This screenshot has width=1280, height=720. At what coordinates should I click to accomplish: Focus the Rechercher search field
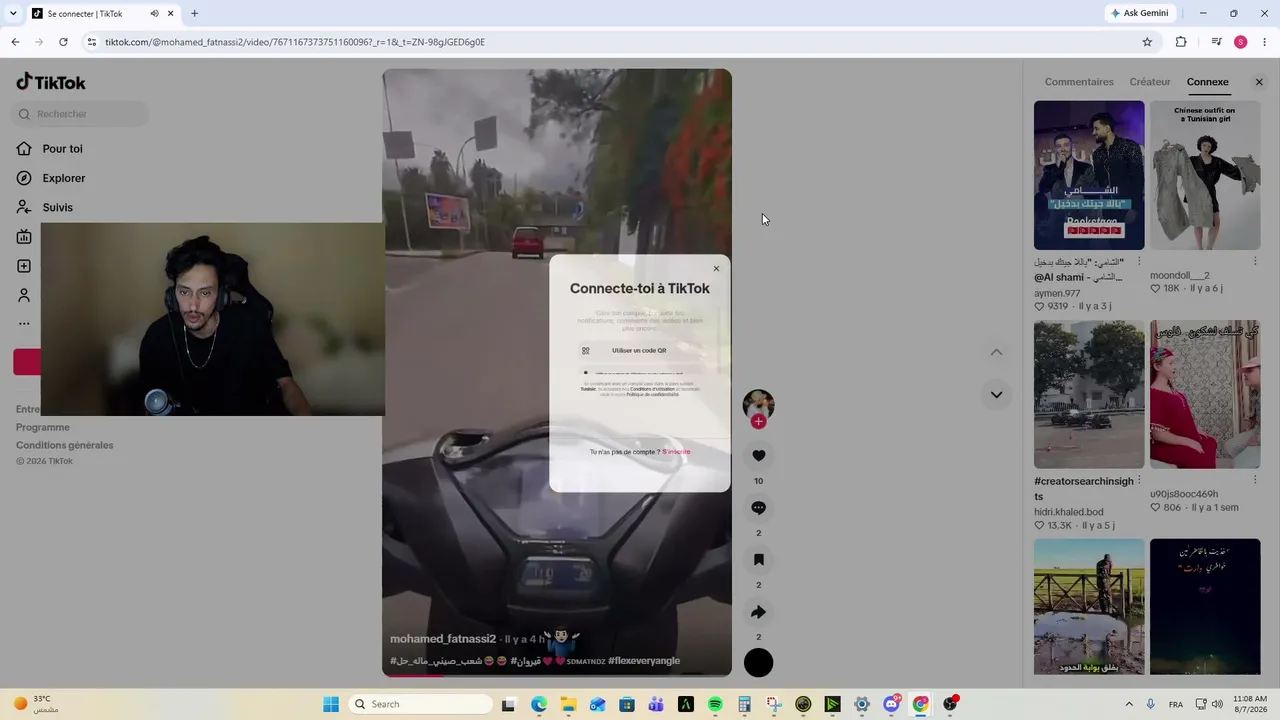click(x=82, y=114)
